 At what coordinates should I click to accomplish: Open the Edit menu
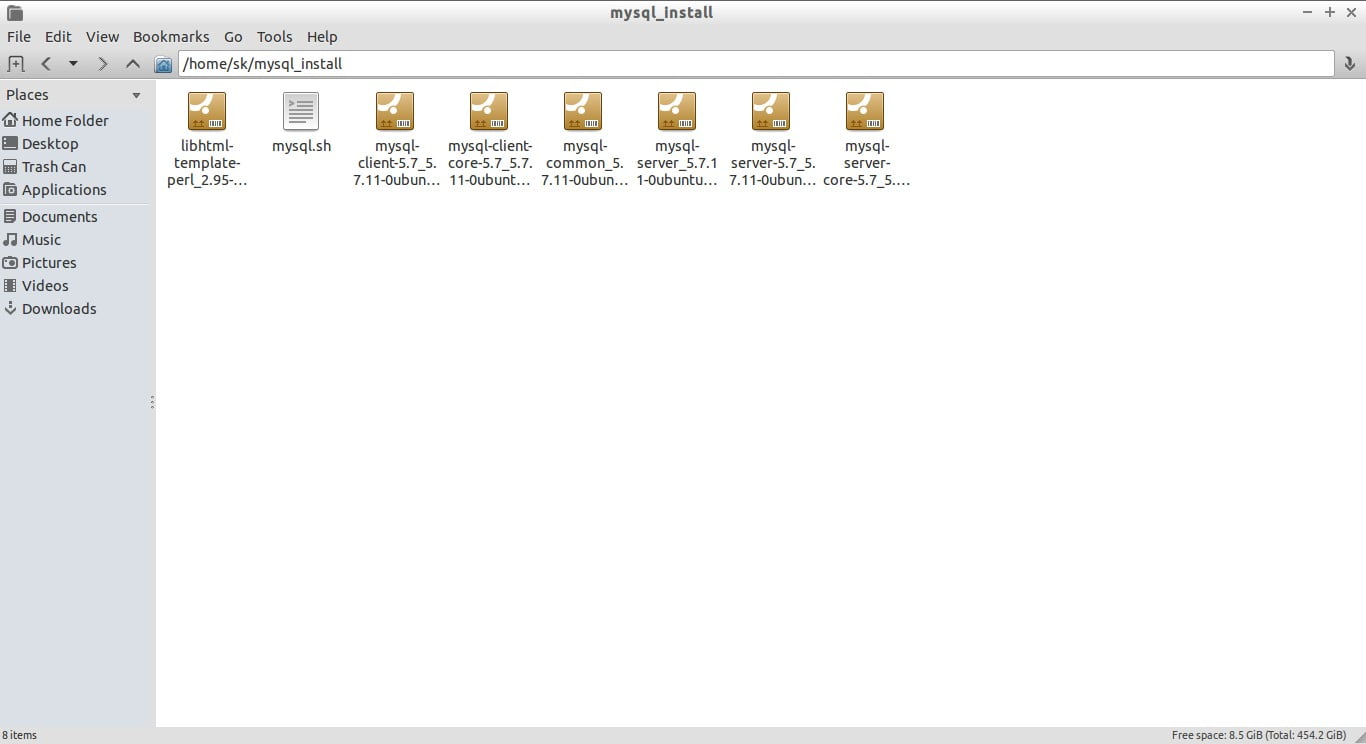click(58, 36)
